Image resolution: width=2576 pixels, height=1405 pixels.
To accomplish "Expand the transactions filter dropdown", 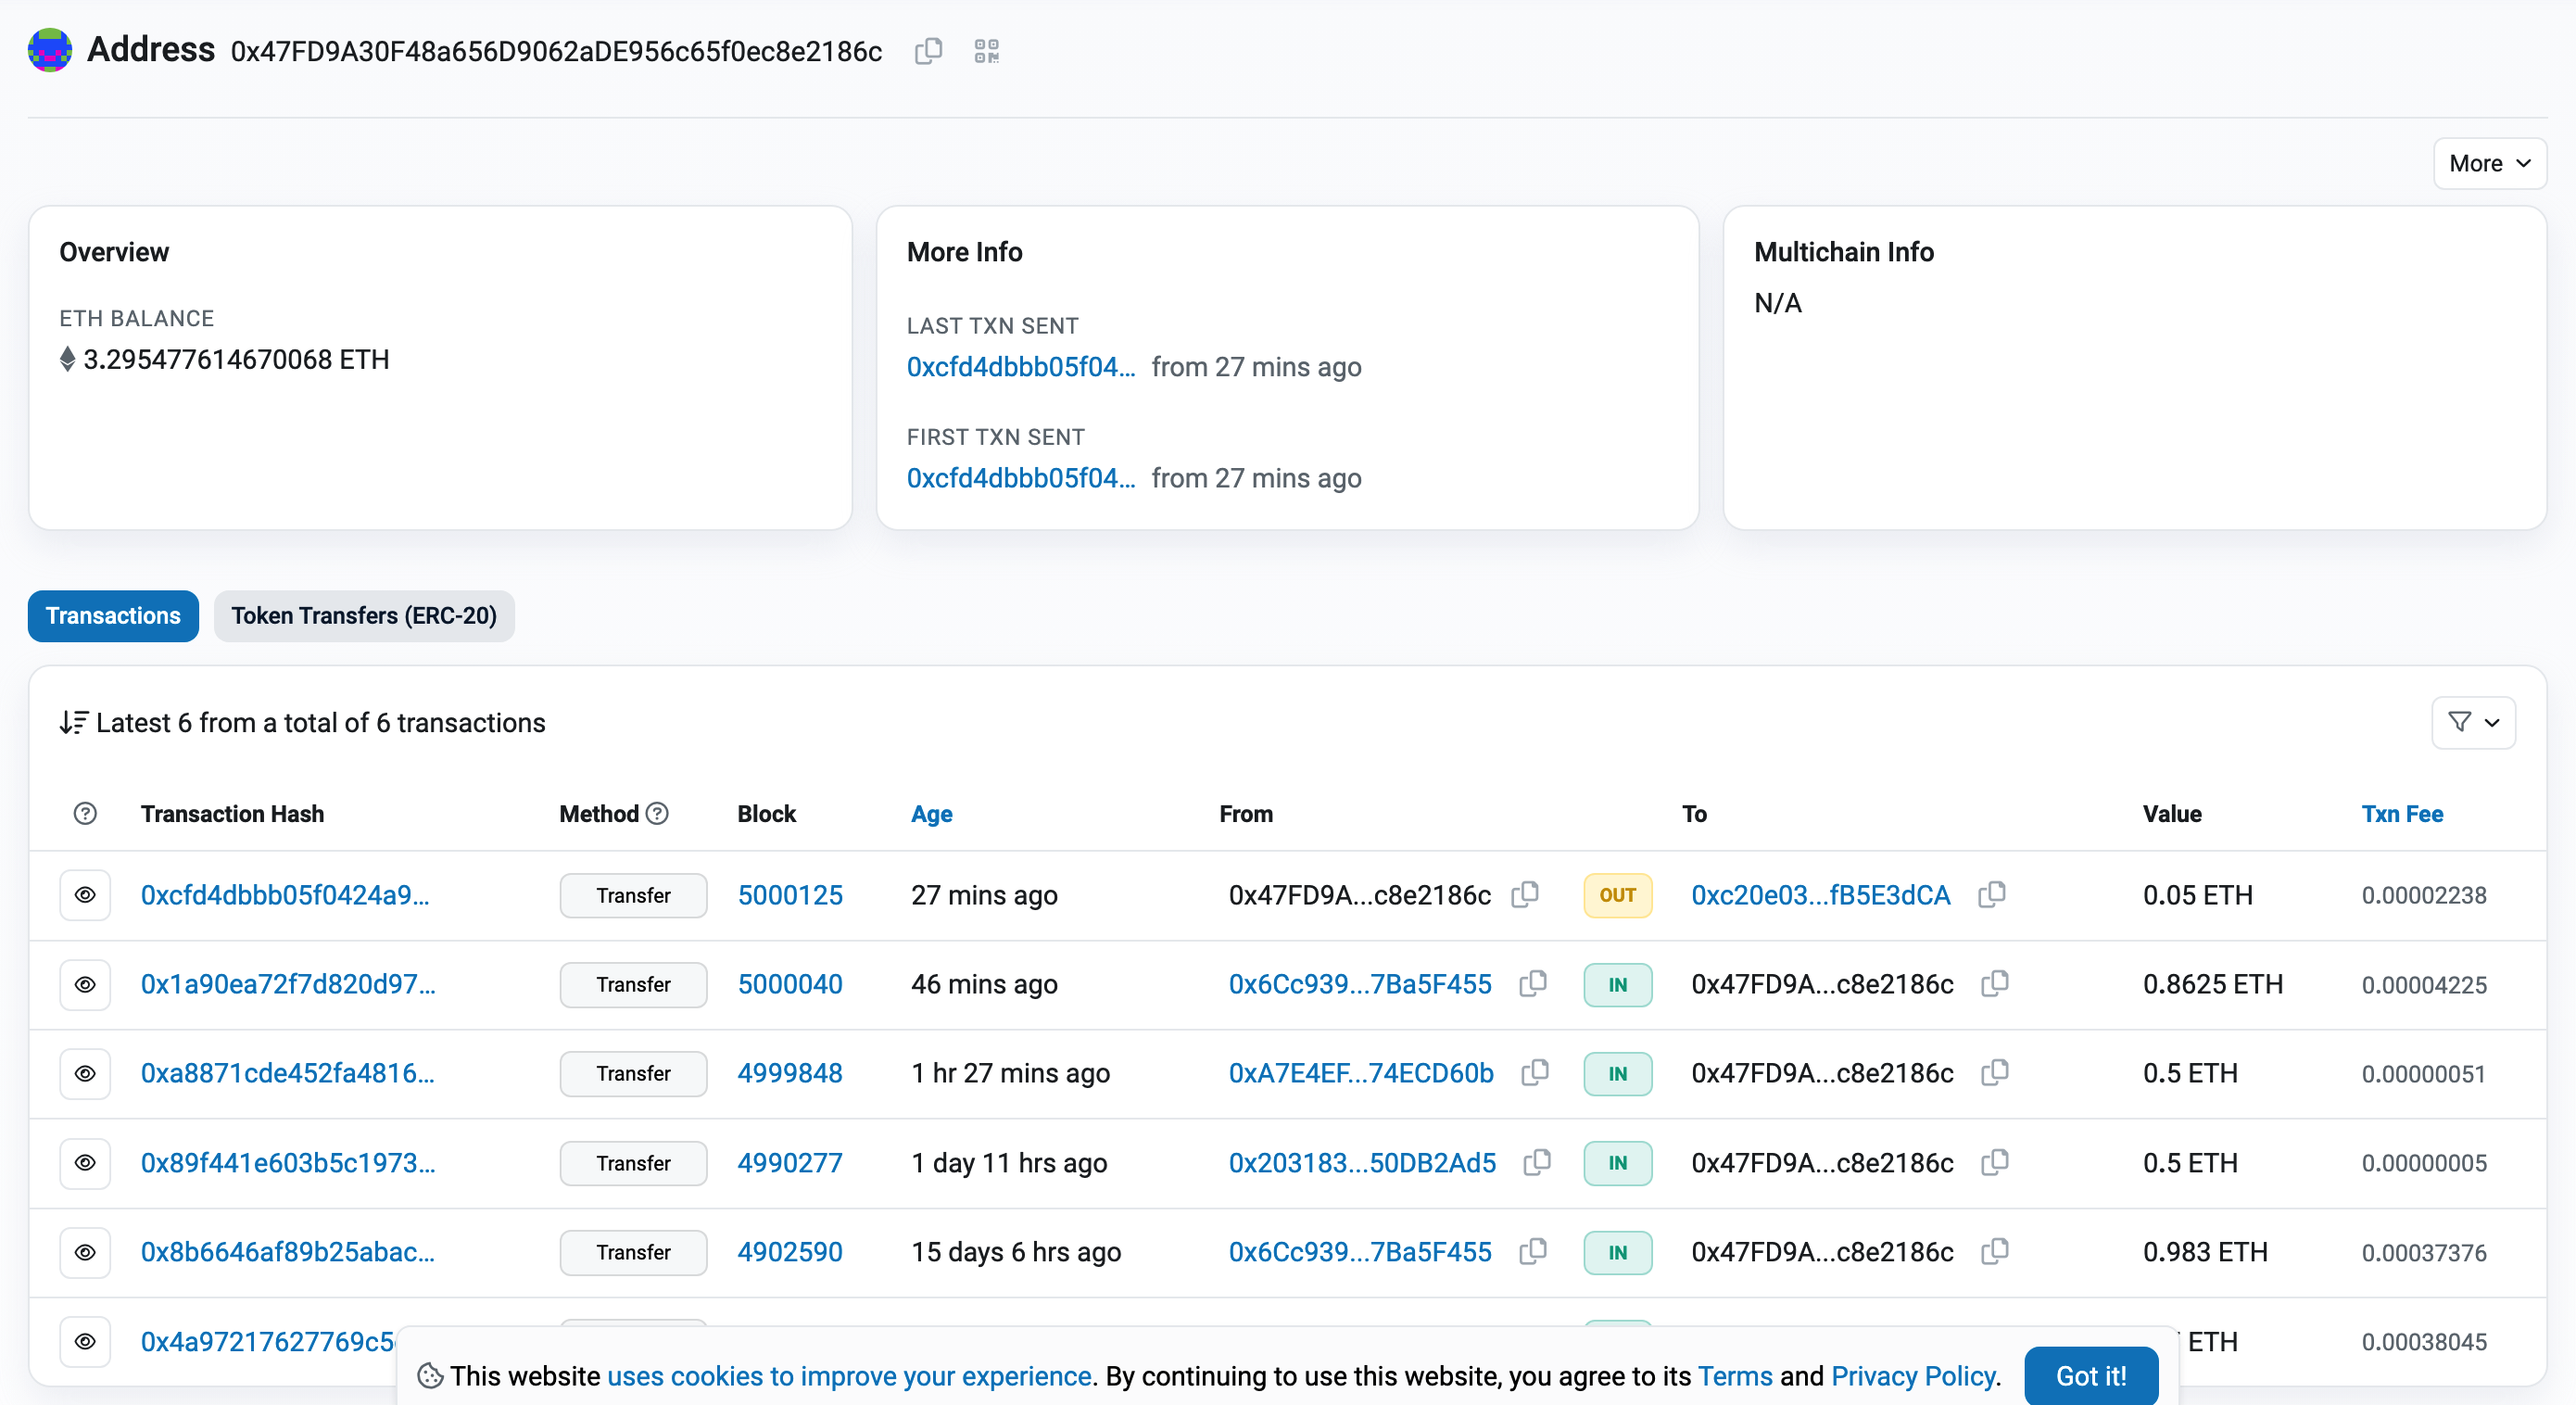I will click(2472, 722).
